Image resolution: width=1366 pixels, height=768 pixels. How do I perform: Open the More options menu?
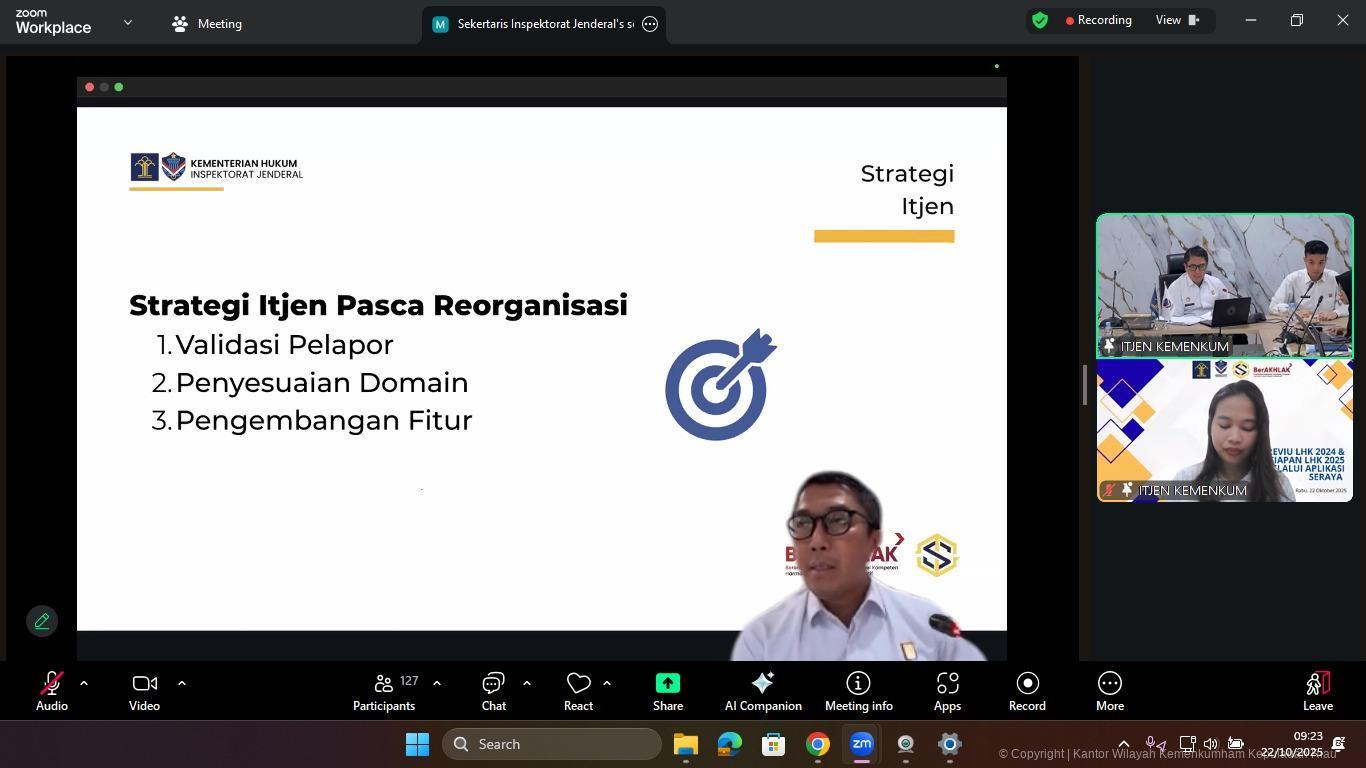1109,691
